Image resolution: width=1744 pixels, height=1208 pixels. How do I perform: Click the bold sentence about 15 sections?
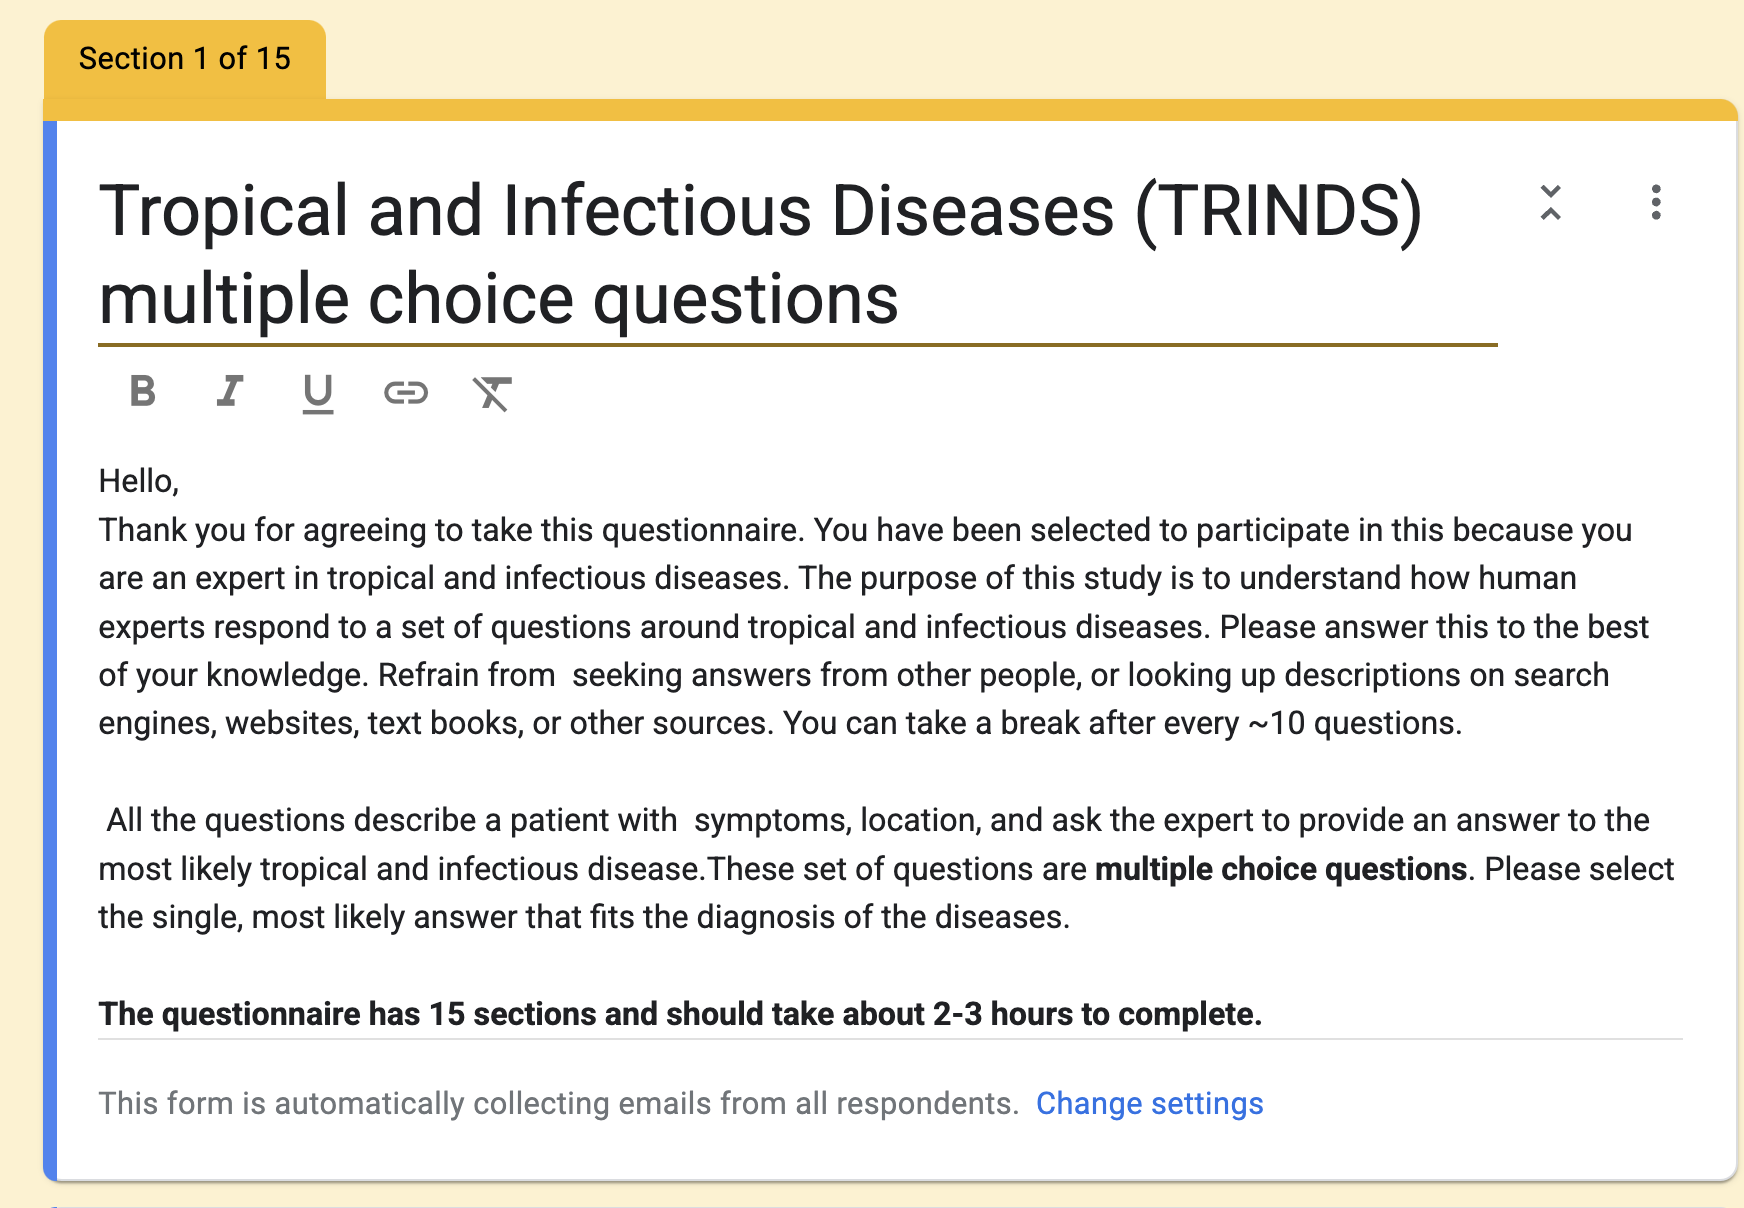coord(680,1014)
